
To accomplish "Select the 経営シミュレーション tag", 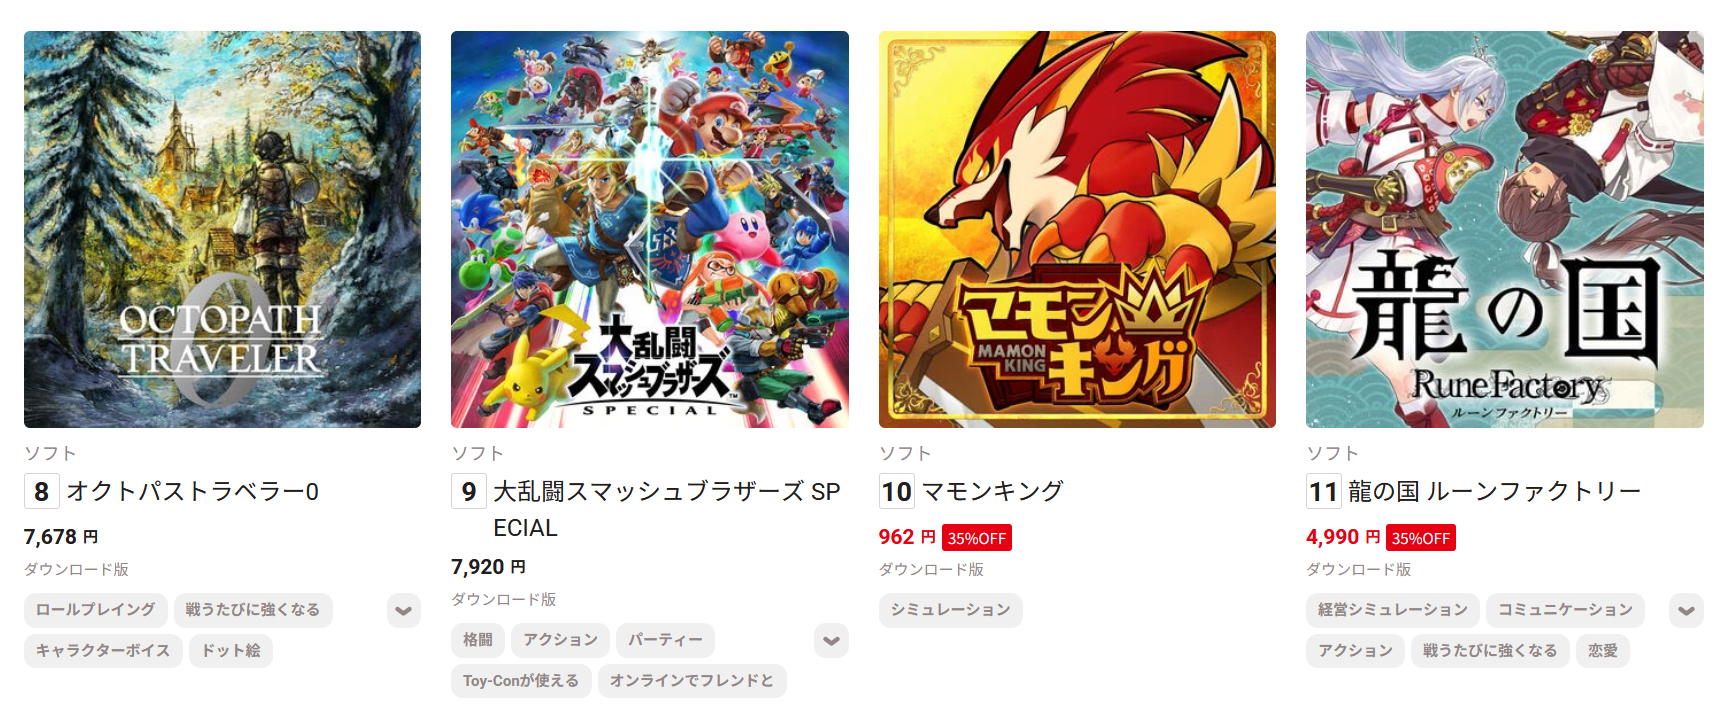I will coord(1393,610).
